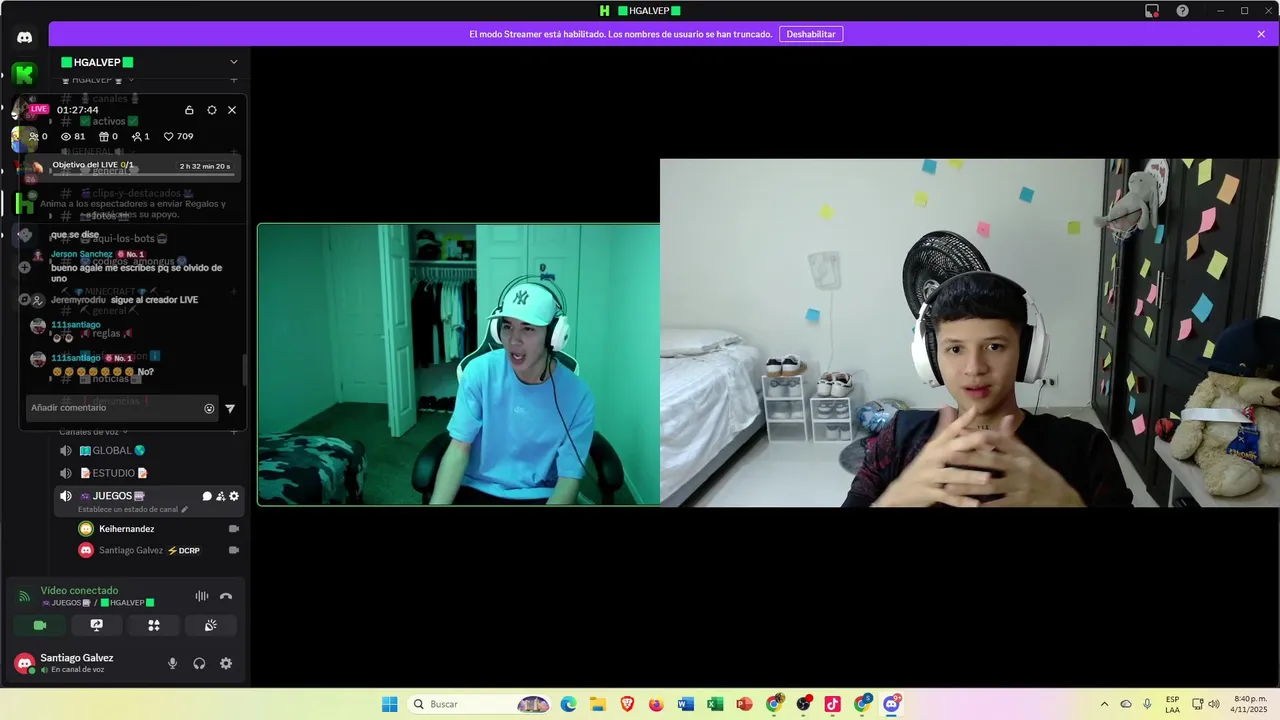Open Excel from taskbar
This screenshot has width=1280, height=720.
tap(715, 704)
